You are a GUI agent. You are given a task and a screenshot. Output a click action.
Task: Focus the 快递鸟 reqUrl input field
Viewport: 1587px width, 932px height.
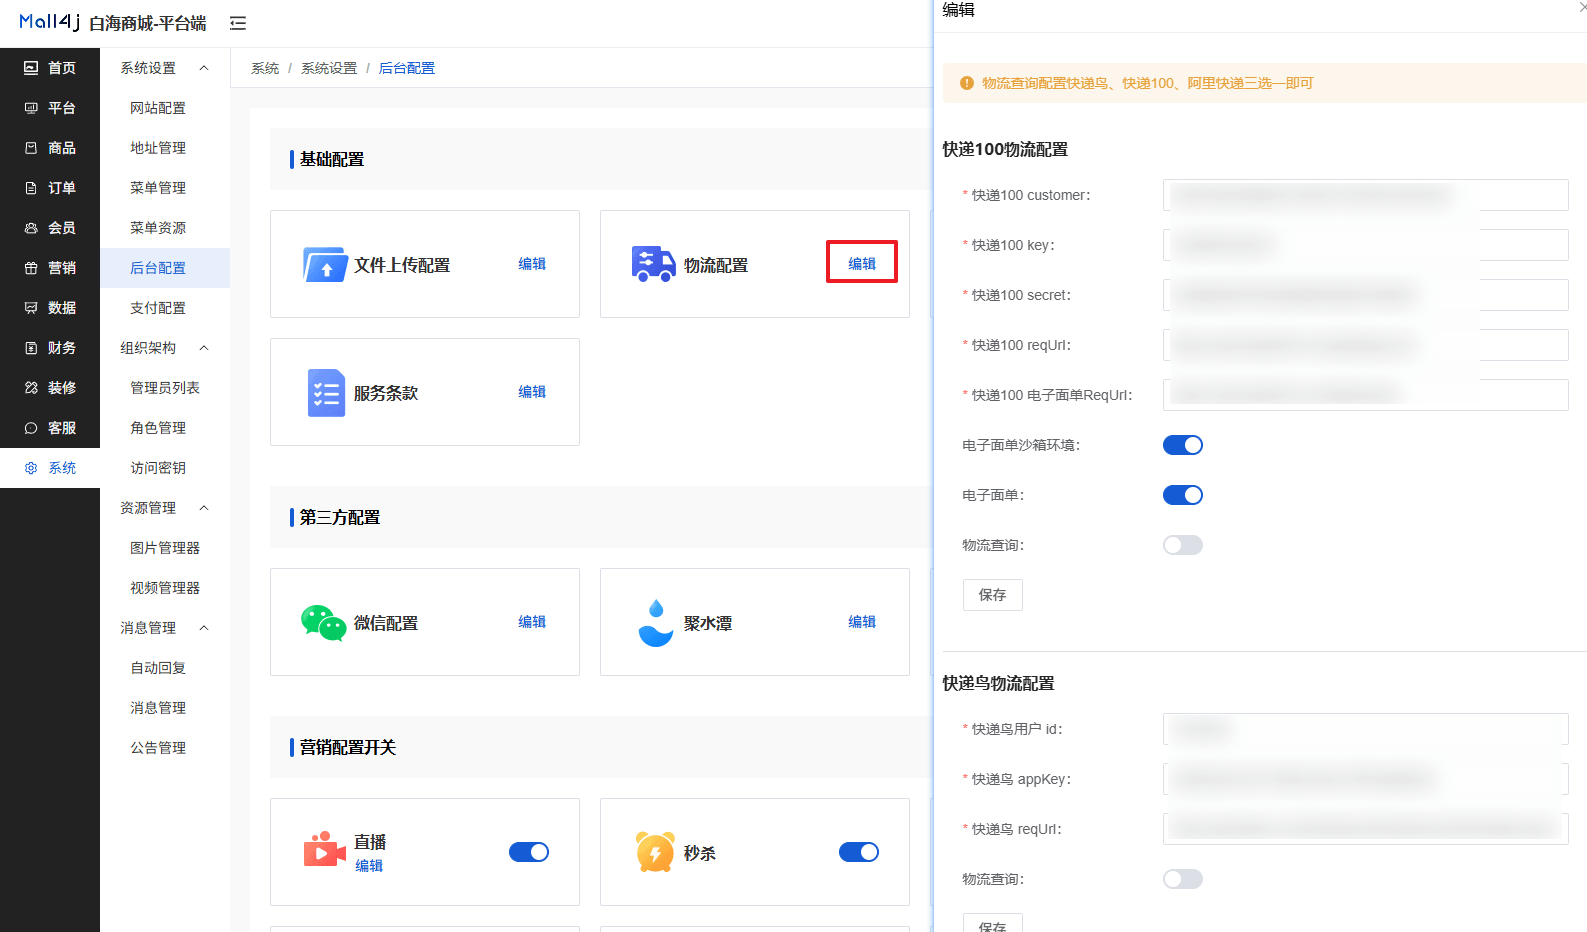[1366, 829]
